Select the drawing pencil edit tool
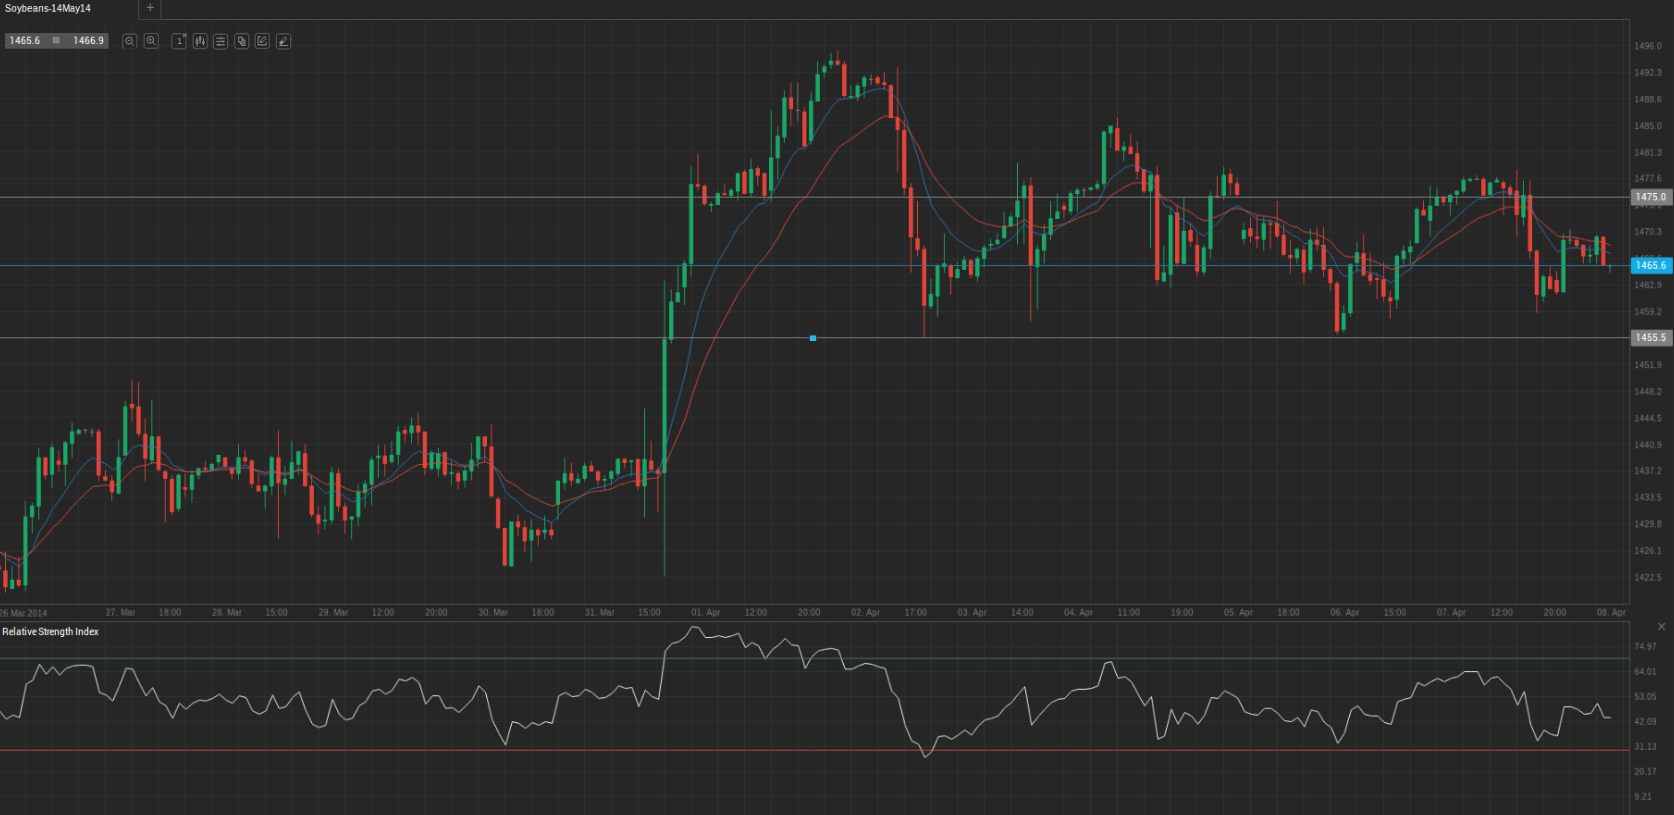This screenshot has height=815, width=1674. pos(262,41)
